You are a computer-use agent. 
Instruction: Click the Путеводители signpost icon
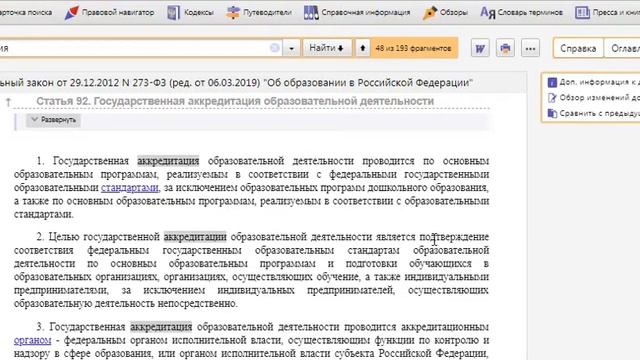[x=233, y=13]
